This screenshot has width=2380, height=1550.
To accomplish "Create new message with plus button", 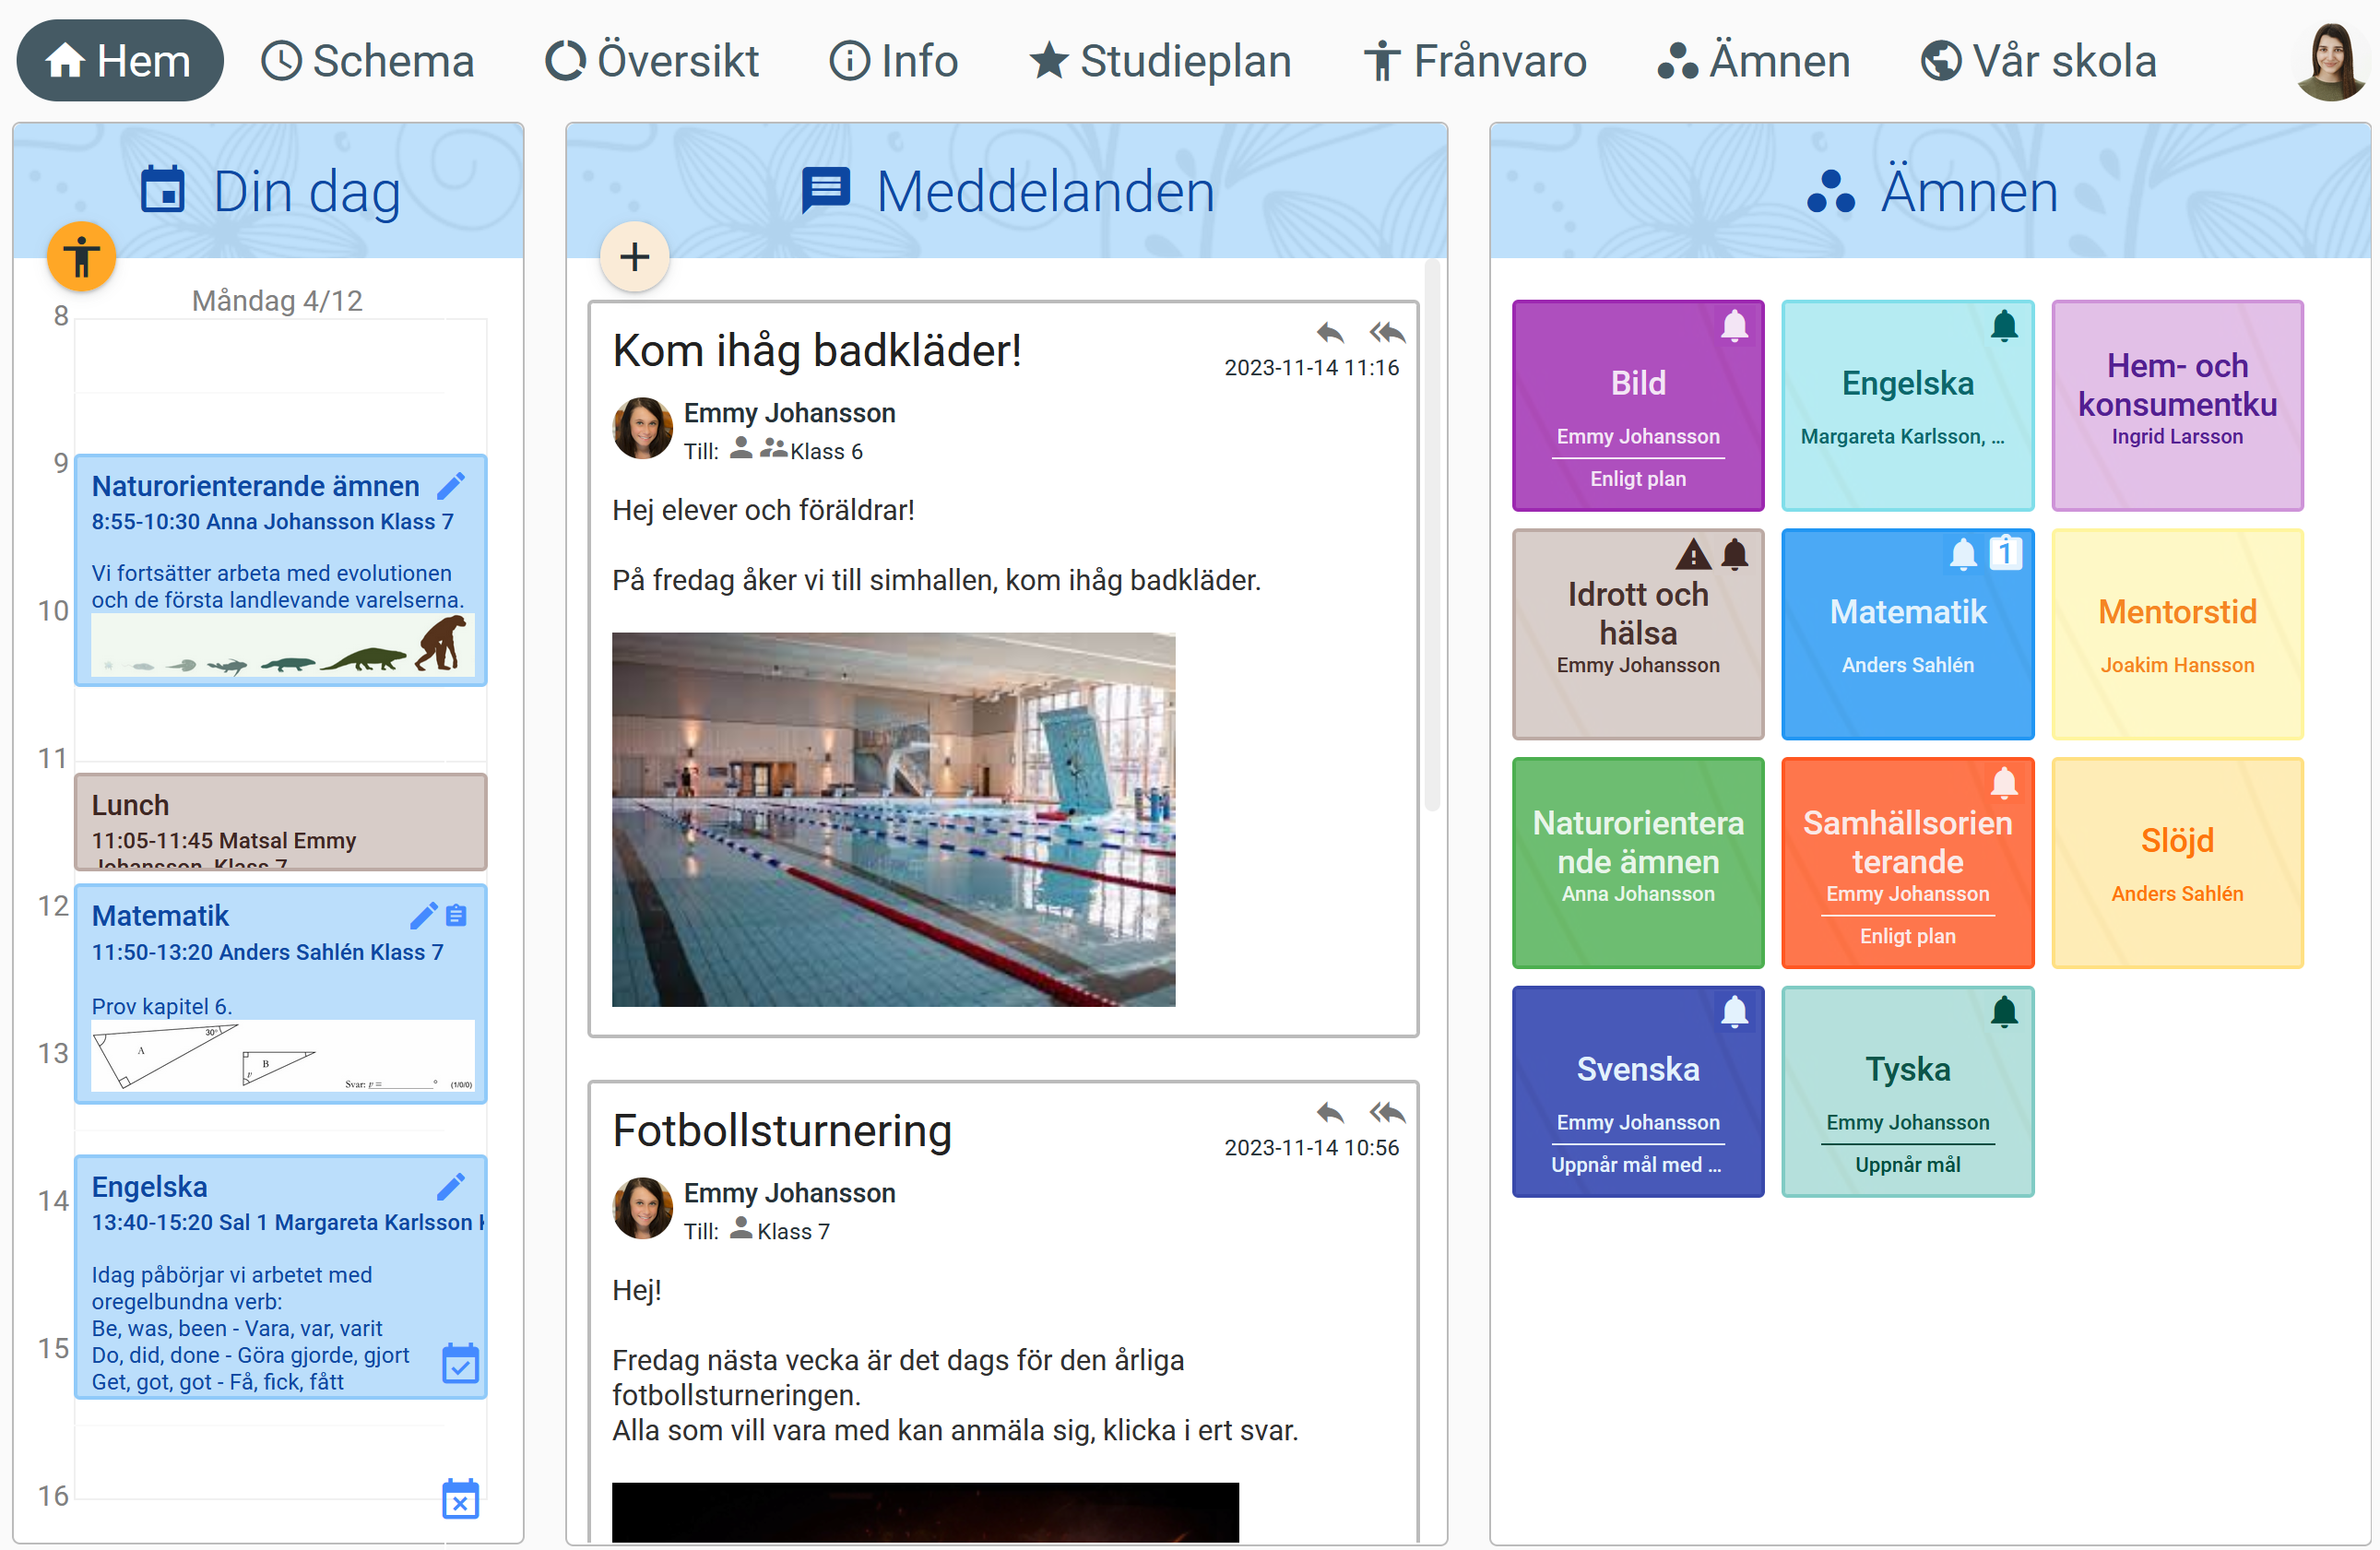I will 634,257.
